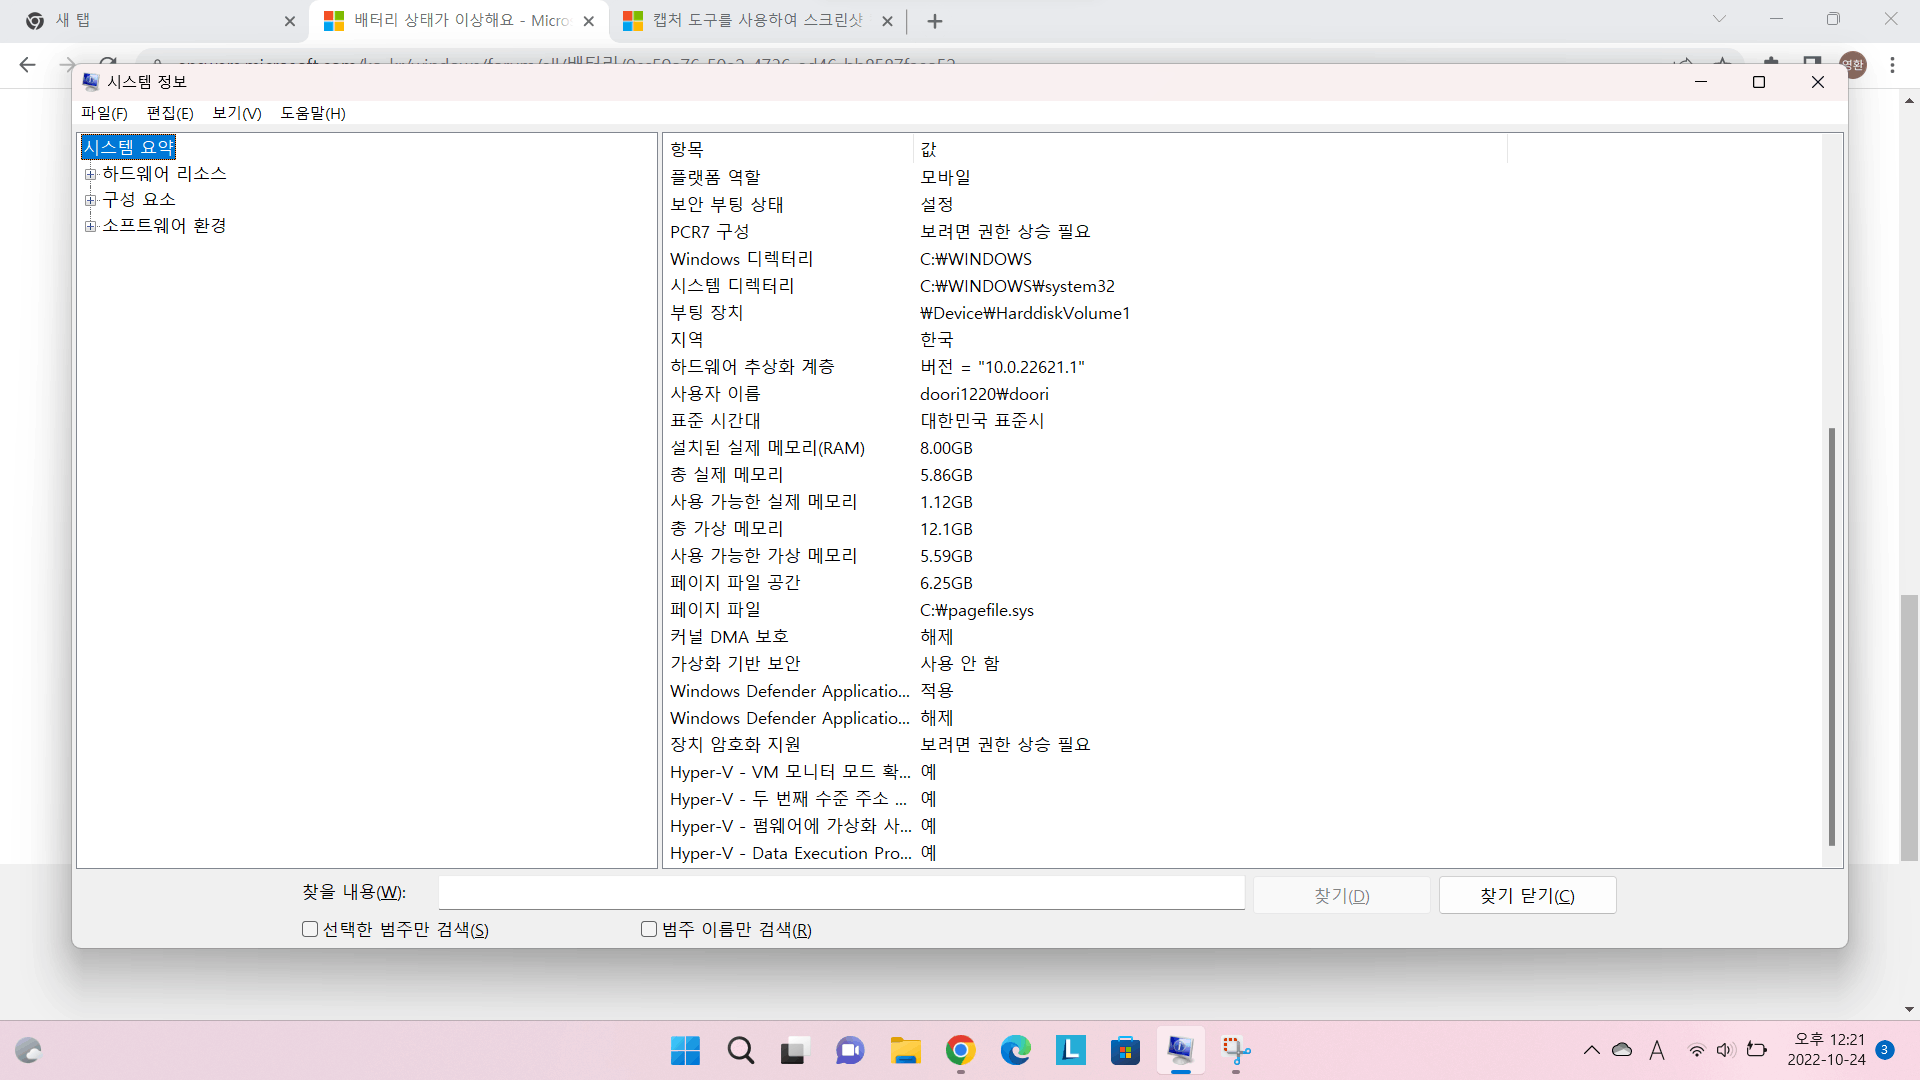Open File Explorer from taskbar

[x=906, y=1051]
